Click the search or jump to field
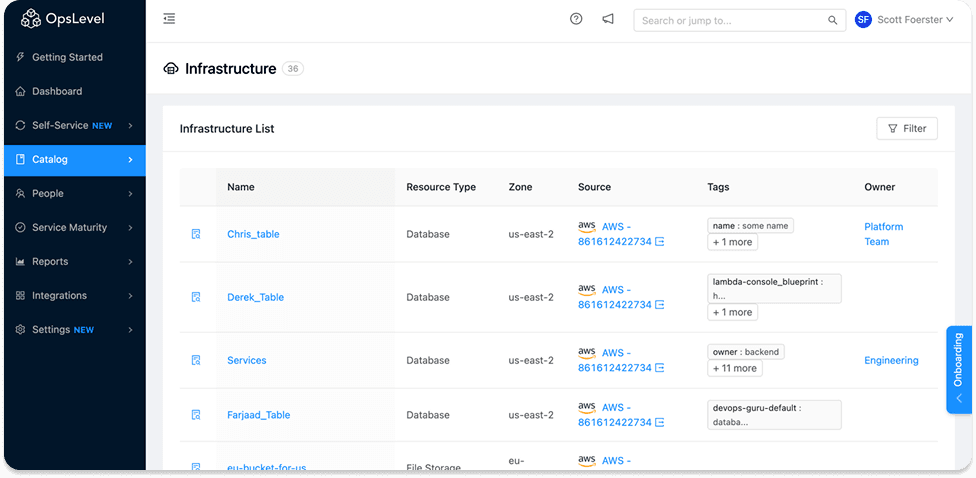Viewport: 976px width, 478px height. click(732, 20)
